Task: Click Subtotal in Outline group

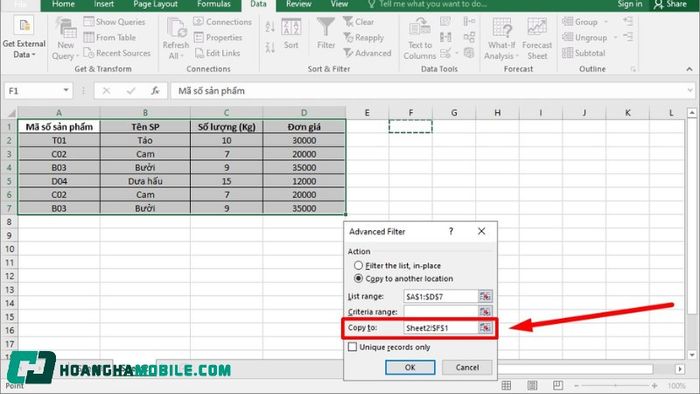Action: pyautogui.click(x=584, y=53)
